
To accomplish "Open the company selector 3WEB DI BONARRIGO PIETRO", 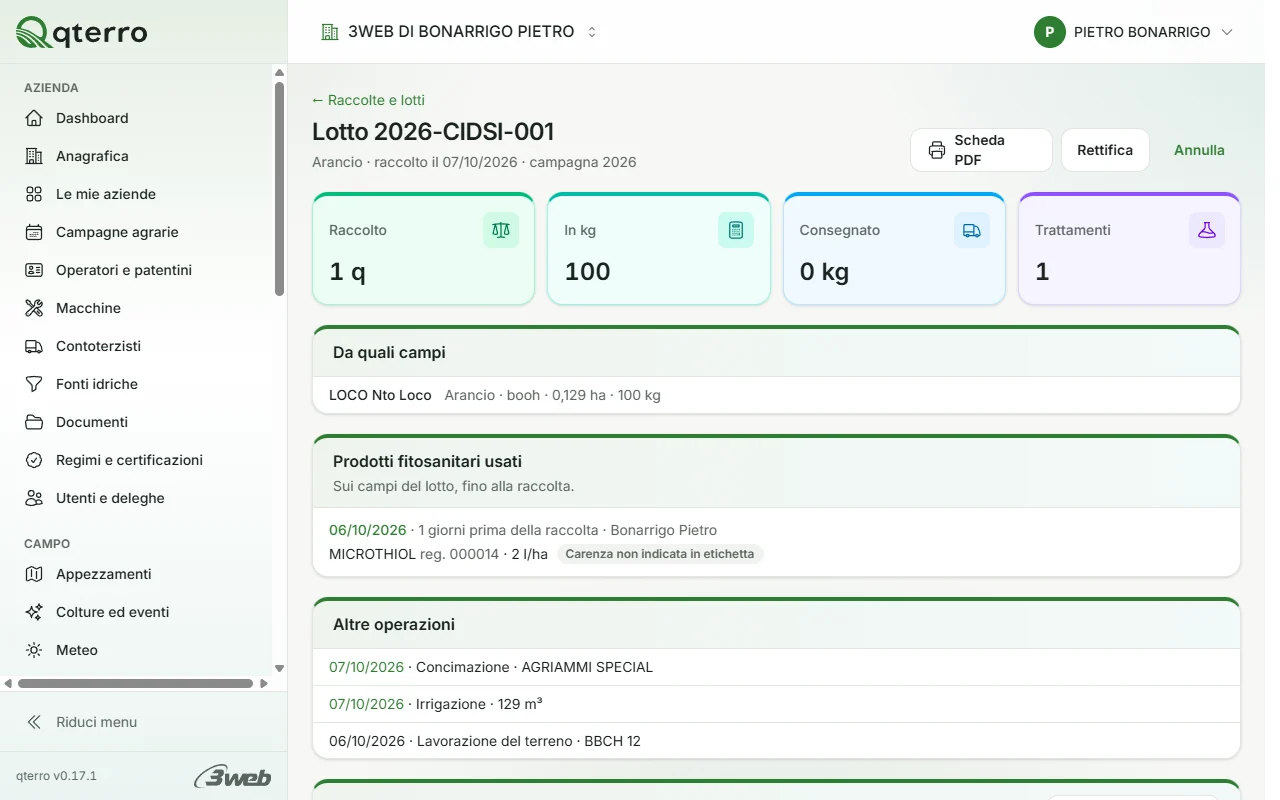I will click(459, 32).
